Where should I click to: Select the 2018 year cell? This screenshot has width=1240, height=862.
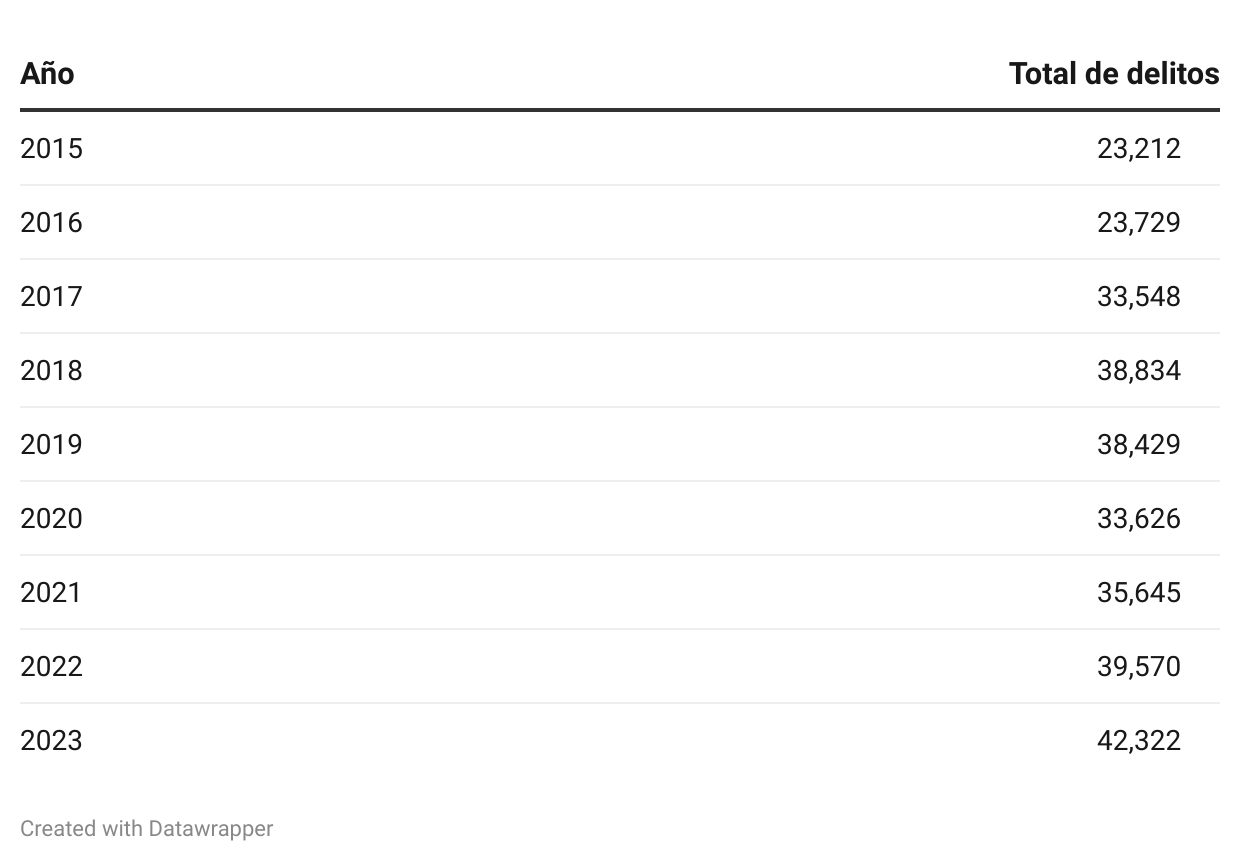51,371
